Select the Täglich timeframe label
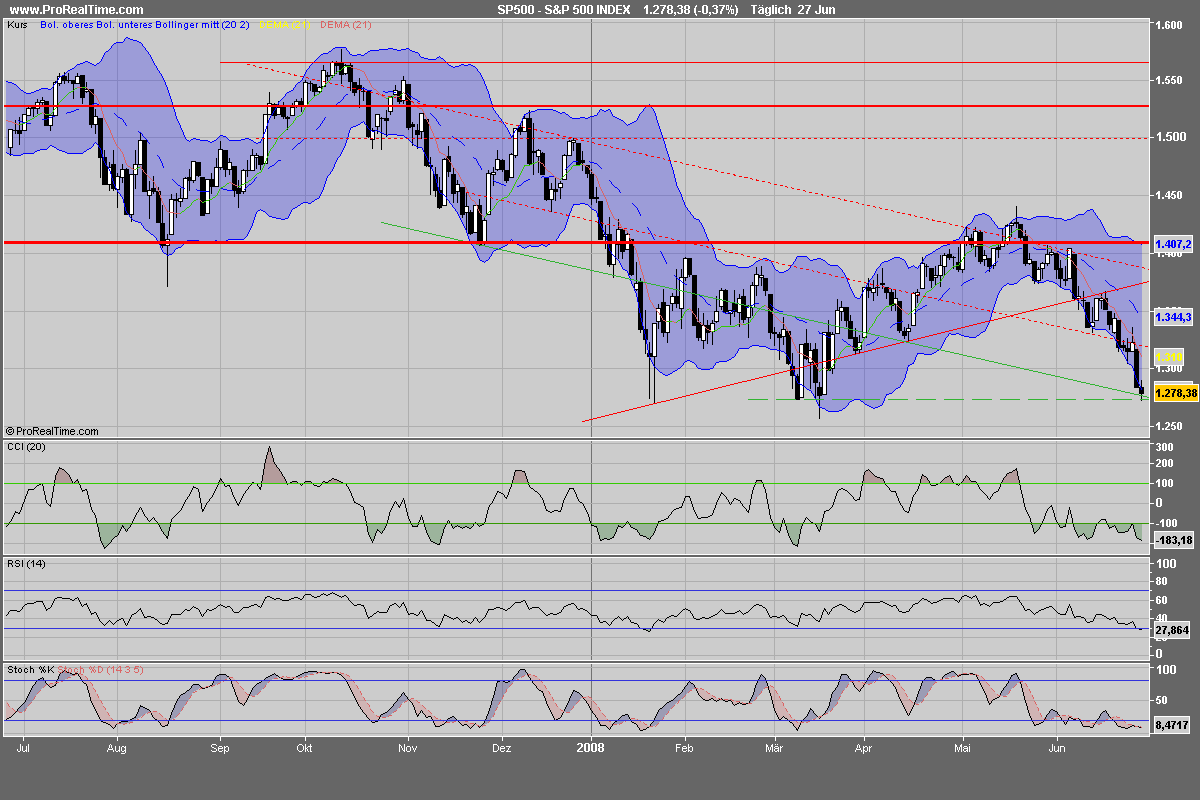1200x800 pixels. coord(769,9)
